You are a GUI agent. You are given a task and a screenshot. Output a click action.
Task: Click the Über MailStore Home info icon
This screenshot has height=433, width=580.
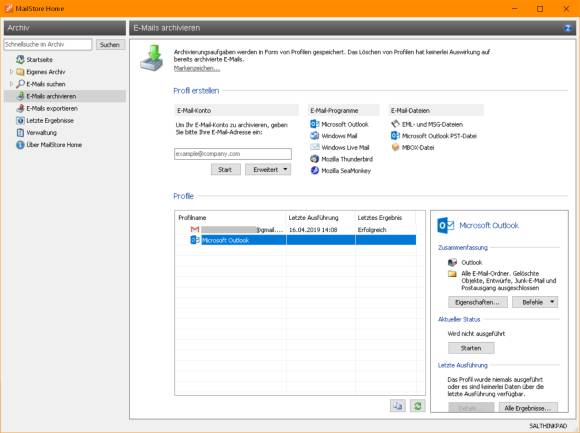pos(20,145)
